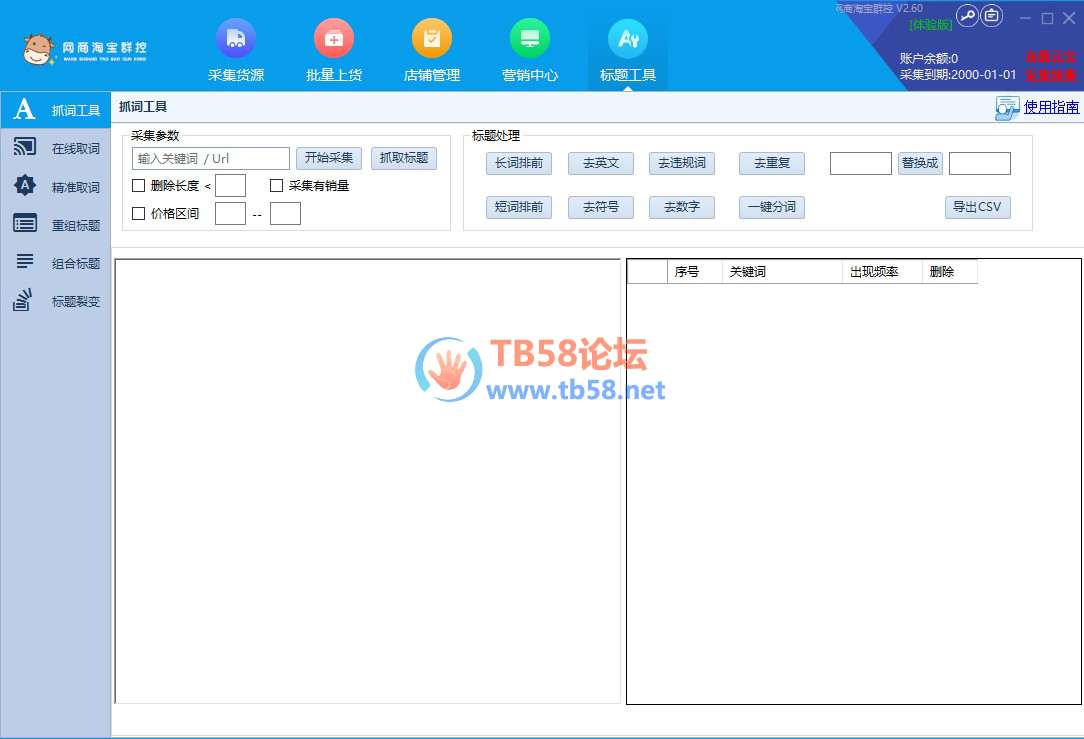Click the 短词排前 button

(x=519, y=207)
